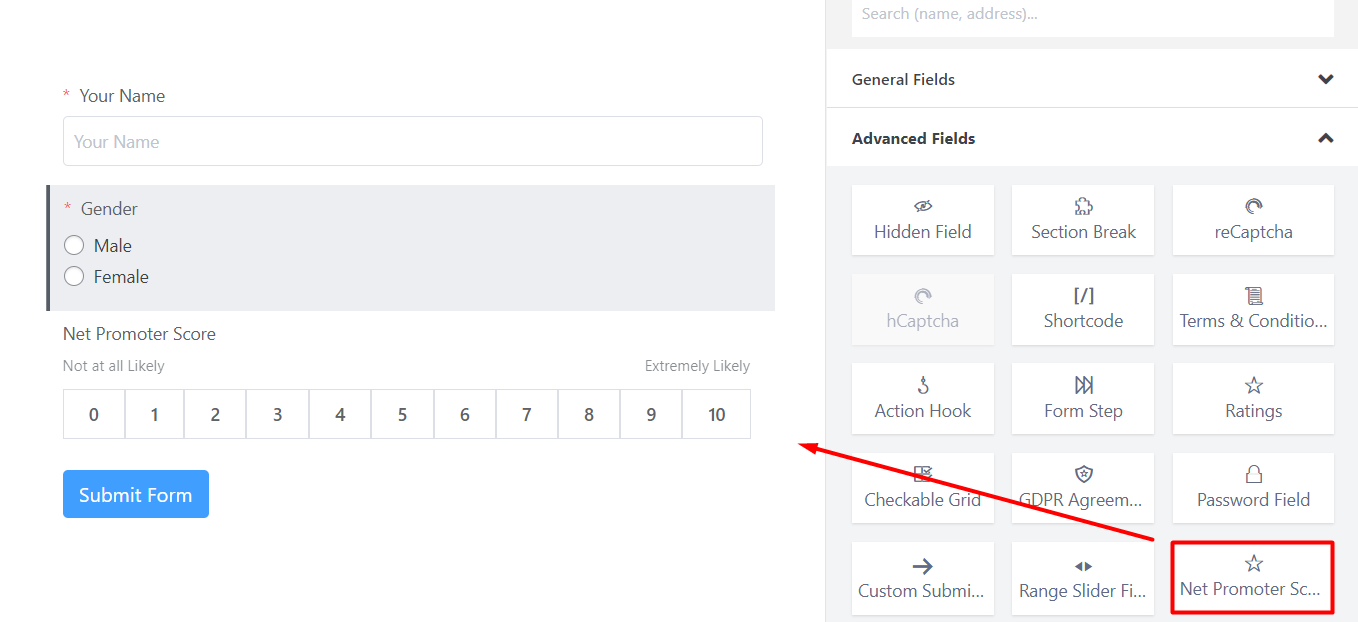Screen dimensions: 1358x622
Task: Click the Submit Form button
Action: (135, 493)
